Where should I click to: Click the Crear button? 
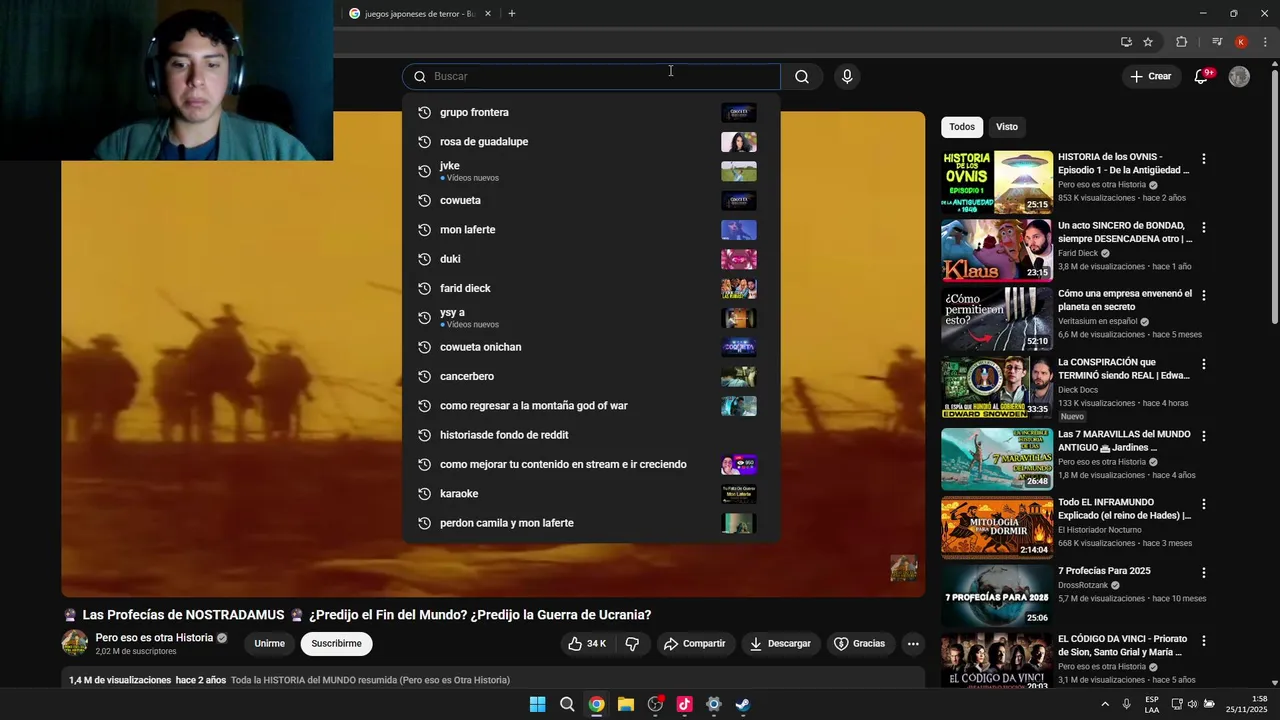click(1150, 77)
